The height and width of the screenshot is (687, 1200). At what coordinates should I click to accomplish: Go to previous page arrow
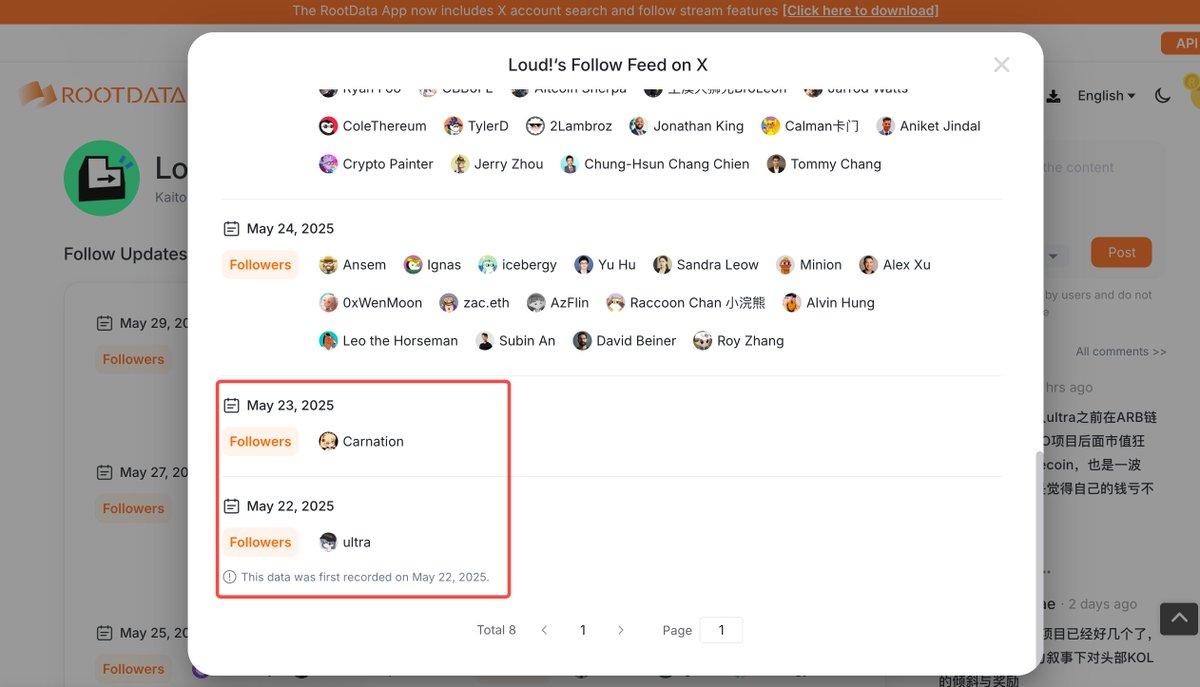544,630
